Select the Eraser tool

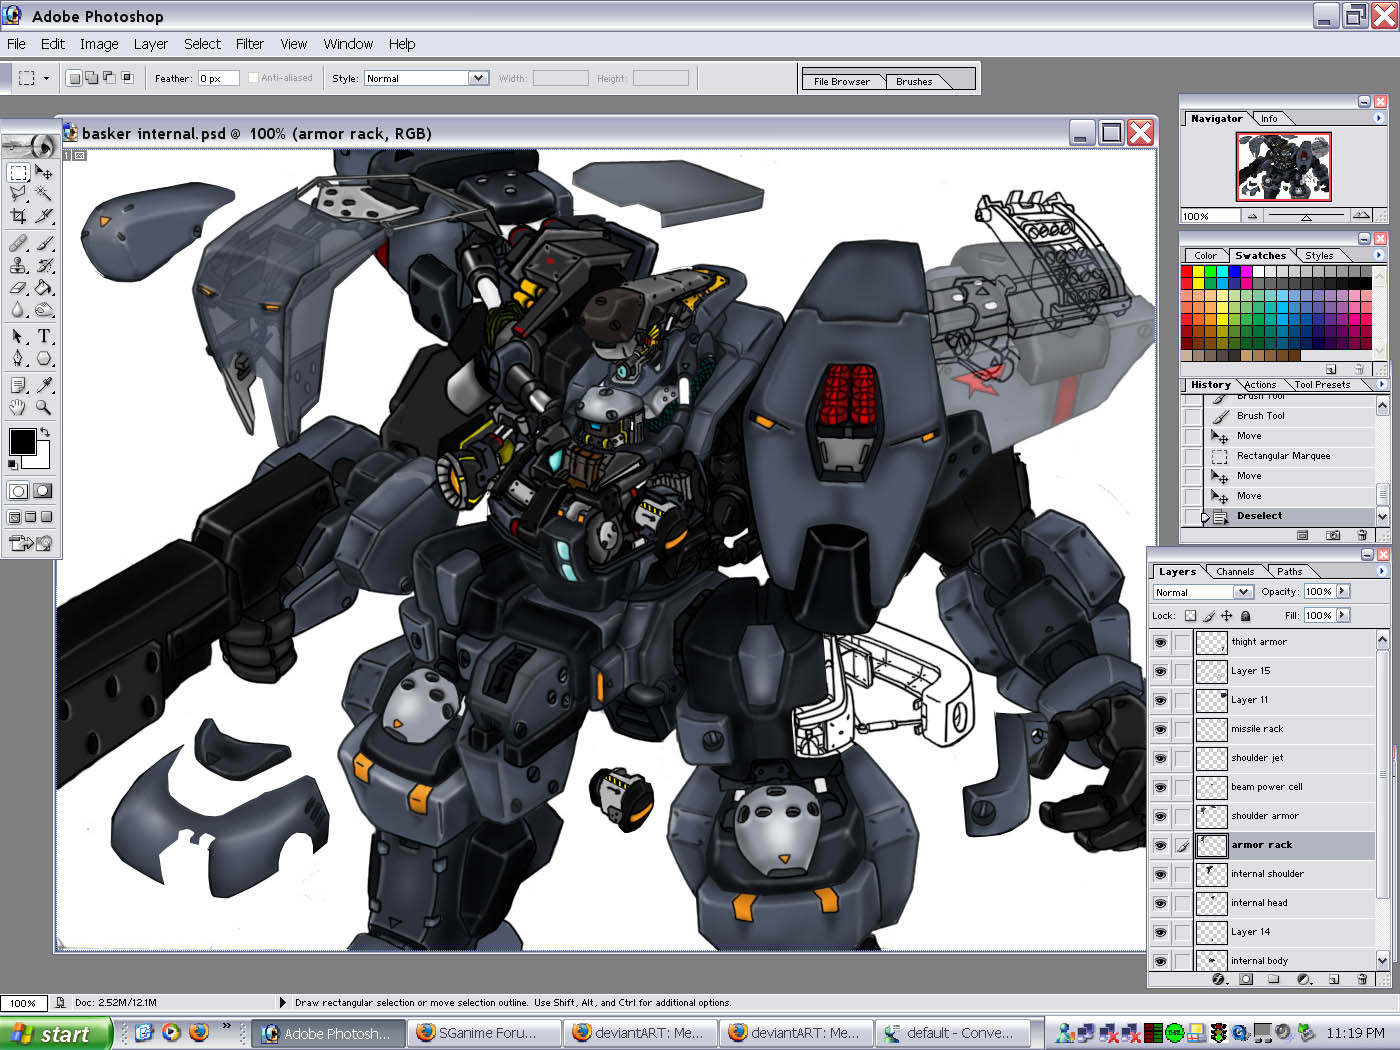point(18,287)
